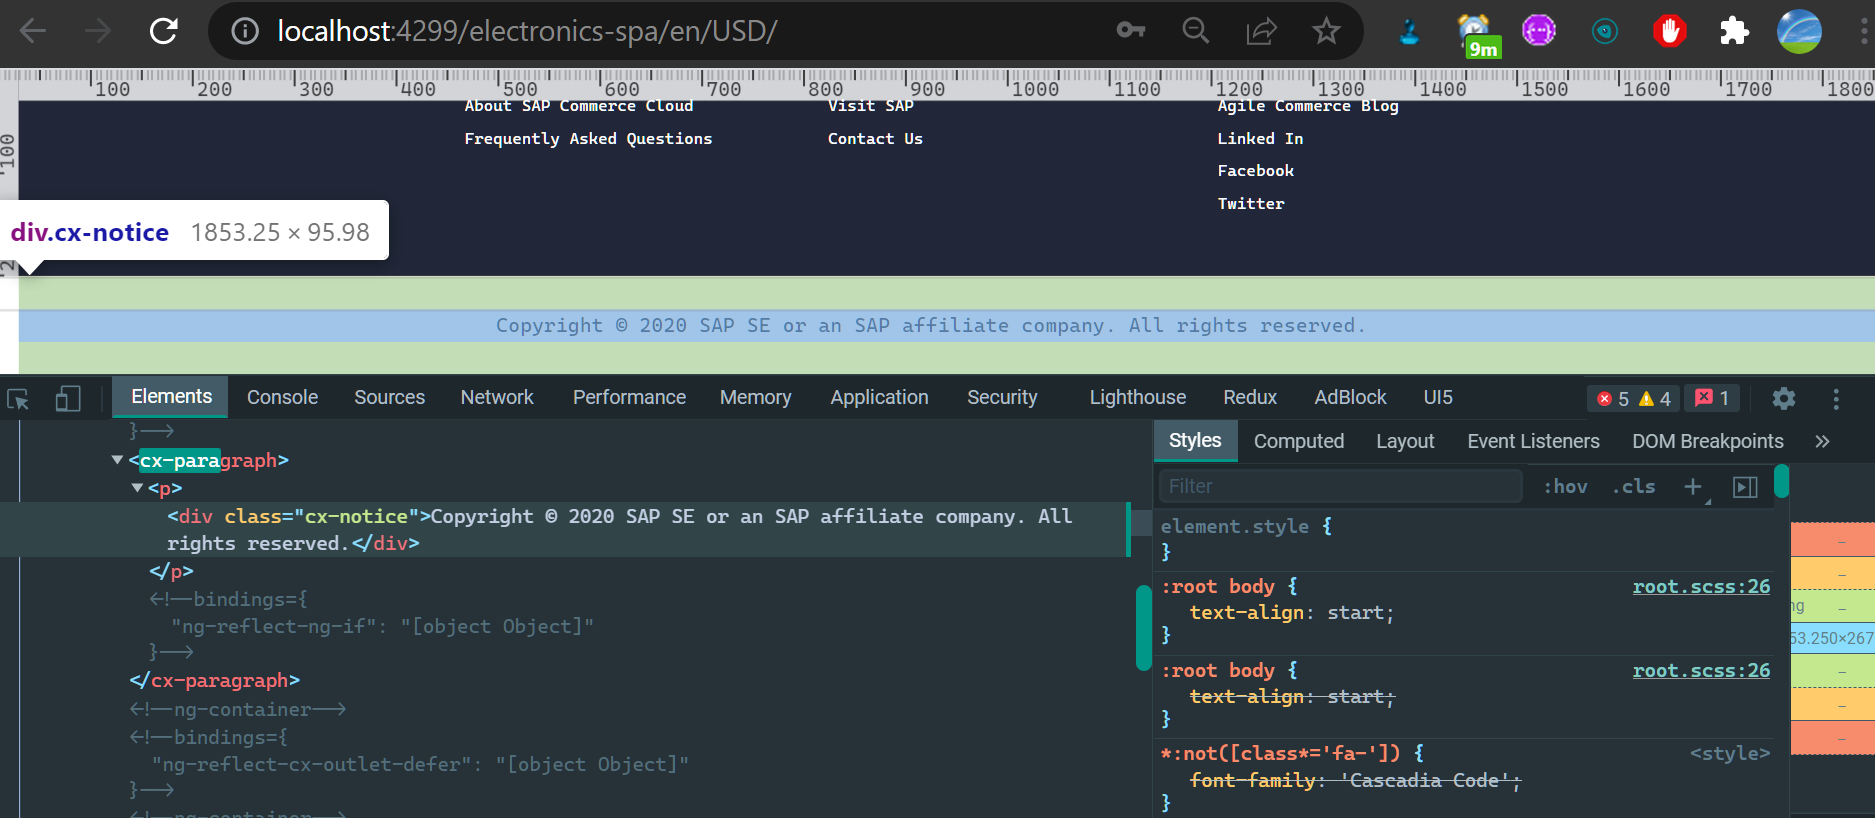Show more Styles pane tabs chevron
The image size is (1875, 818).
1822,441
